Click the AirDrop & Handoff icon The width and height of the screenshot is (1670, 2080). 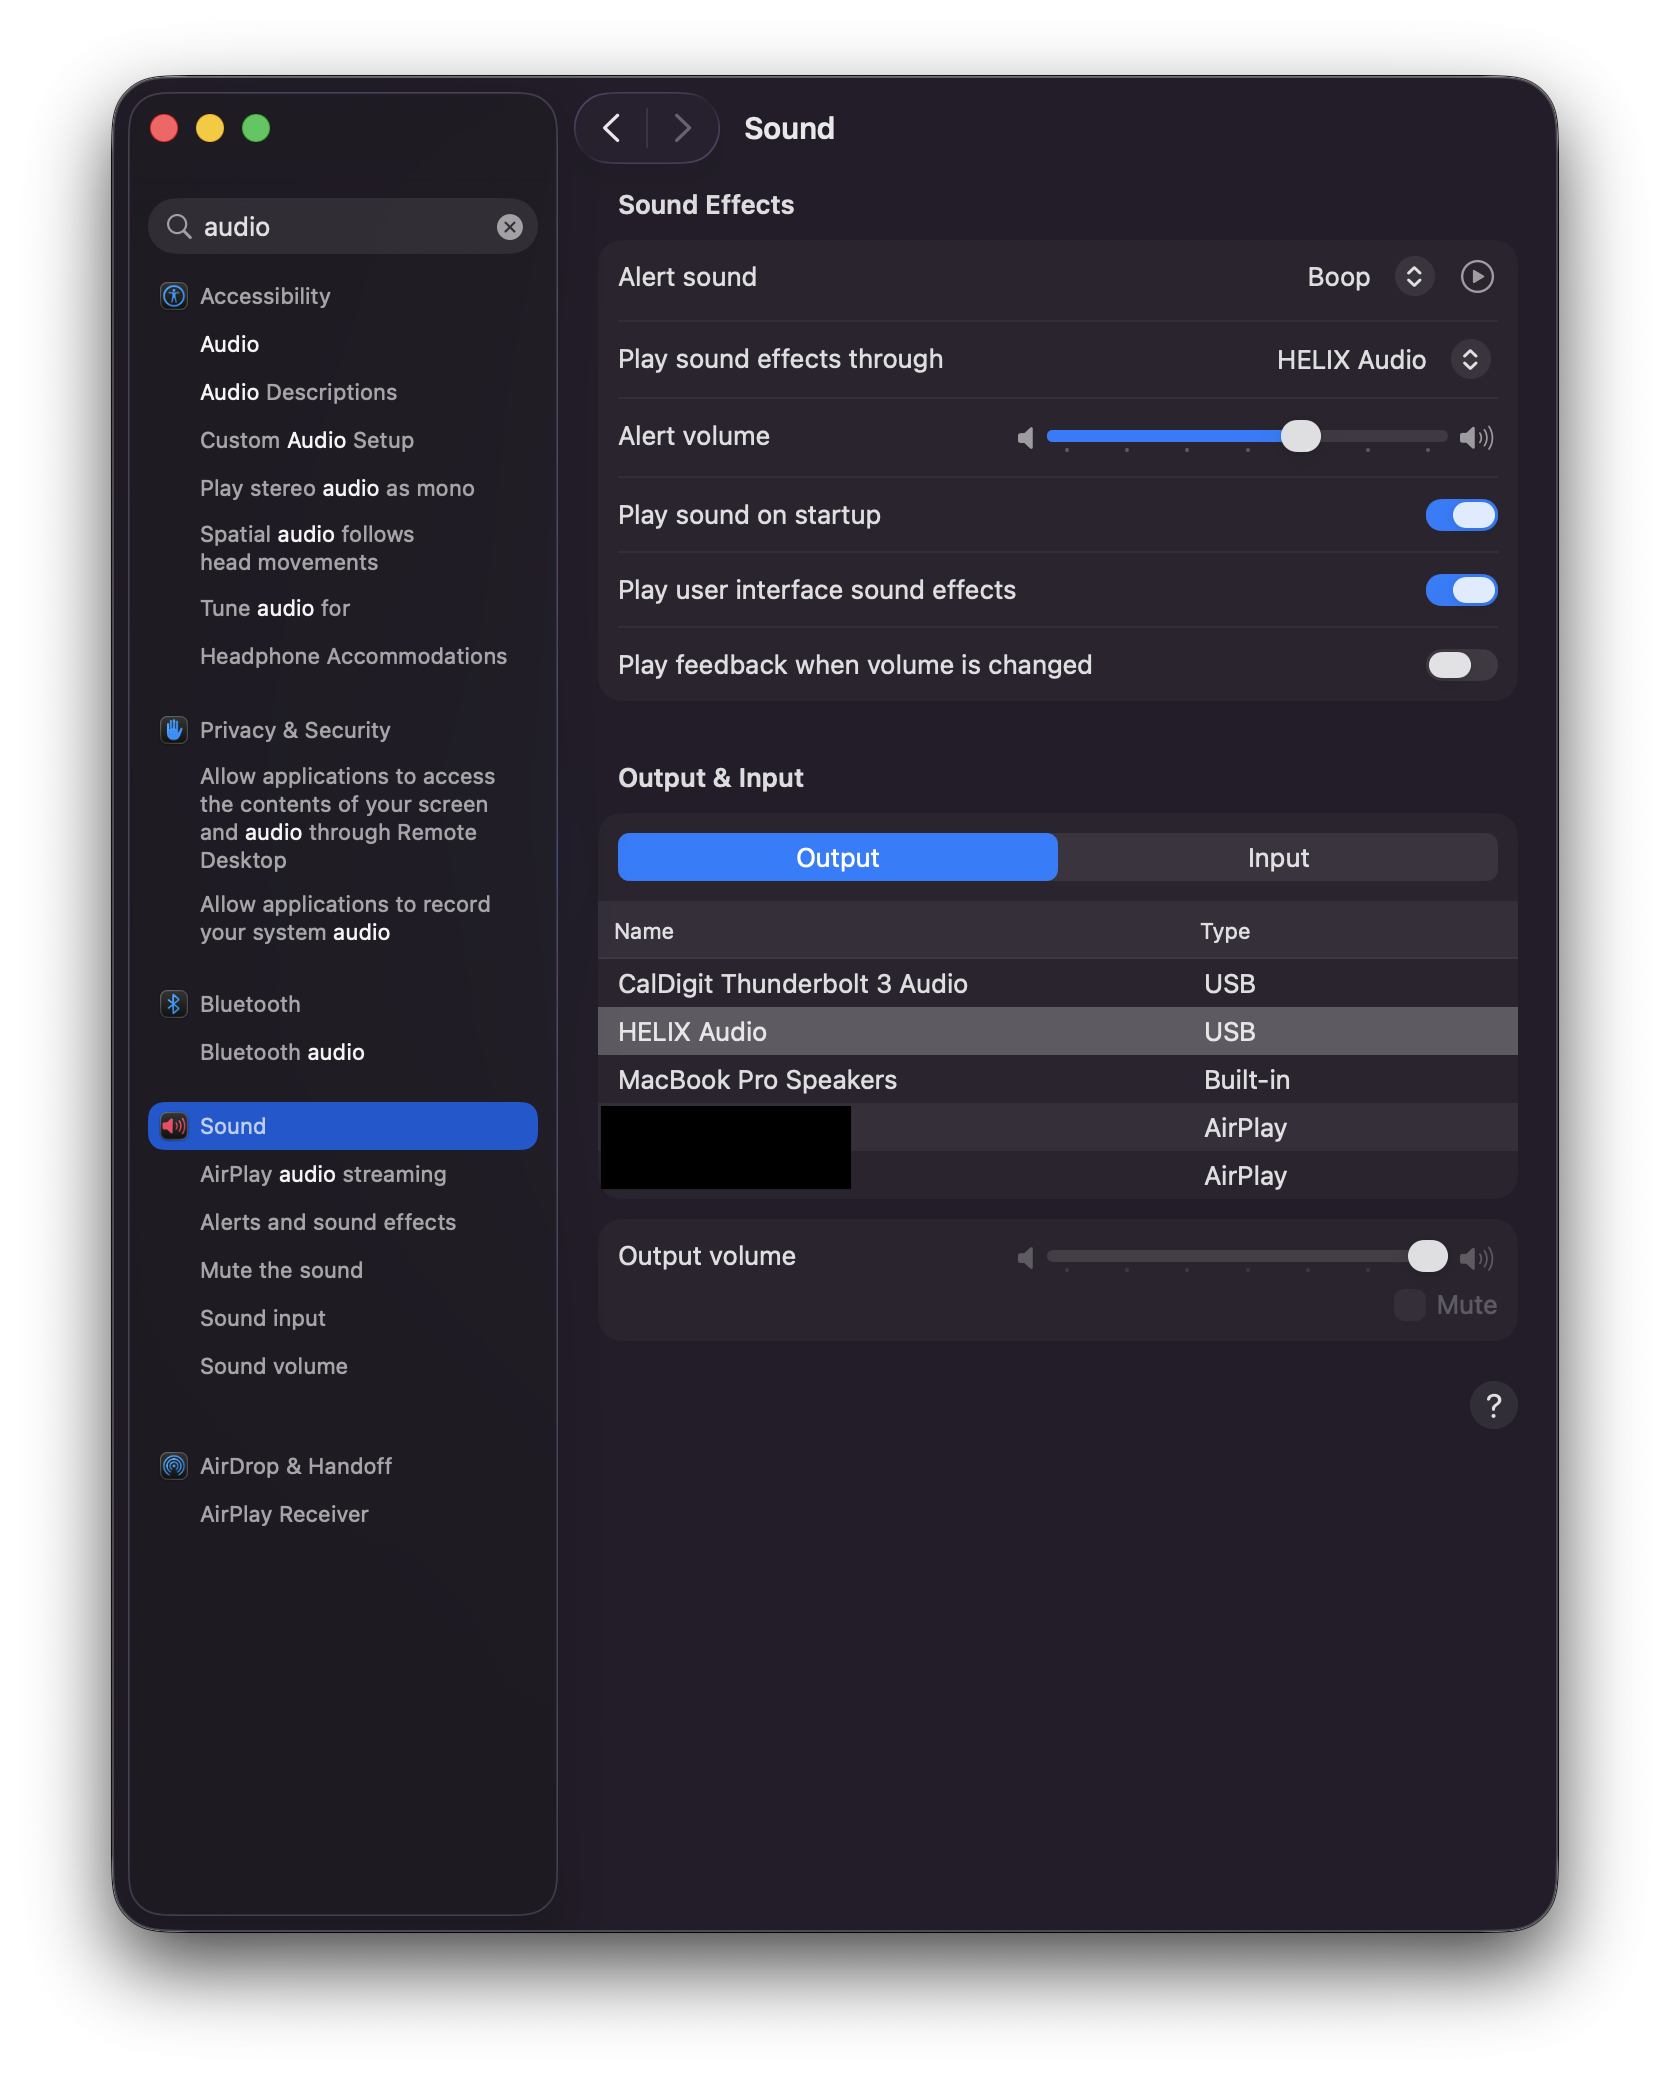(174, 1466)
